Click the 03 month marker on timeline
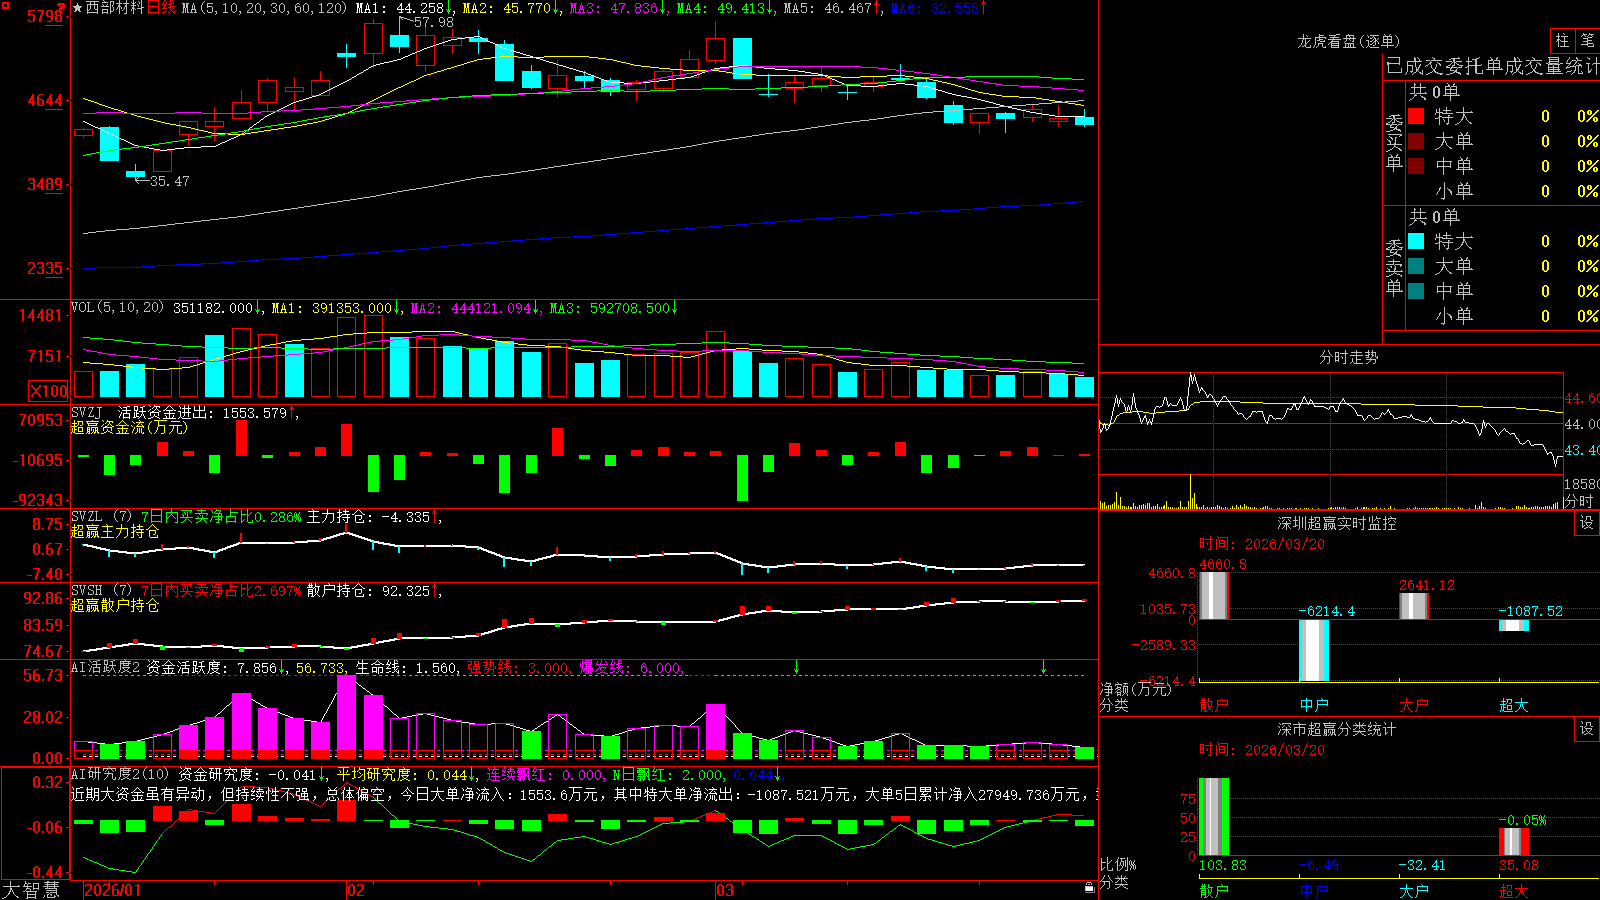Screen dimensions: 1600x900 pyautogui.click(x=725, y=890)
